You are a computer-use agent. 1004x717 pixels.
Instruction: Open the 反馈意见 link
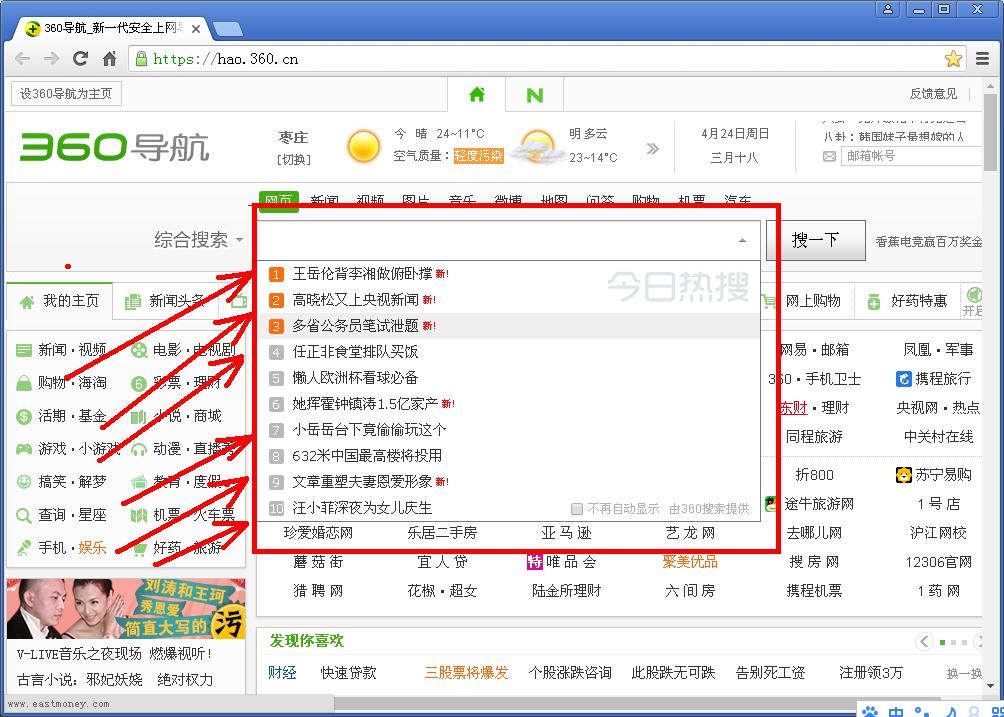(933, 94)
